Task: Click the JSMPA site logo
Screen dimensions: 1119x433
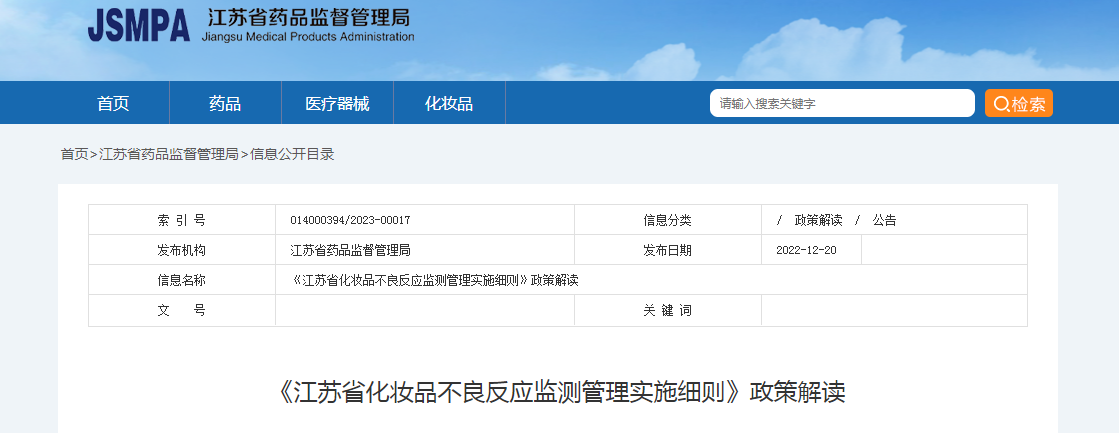Action: 139,26
